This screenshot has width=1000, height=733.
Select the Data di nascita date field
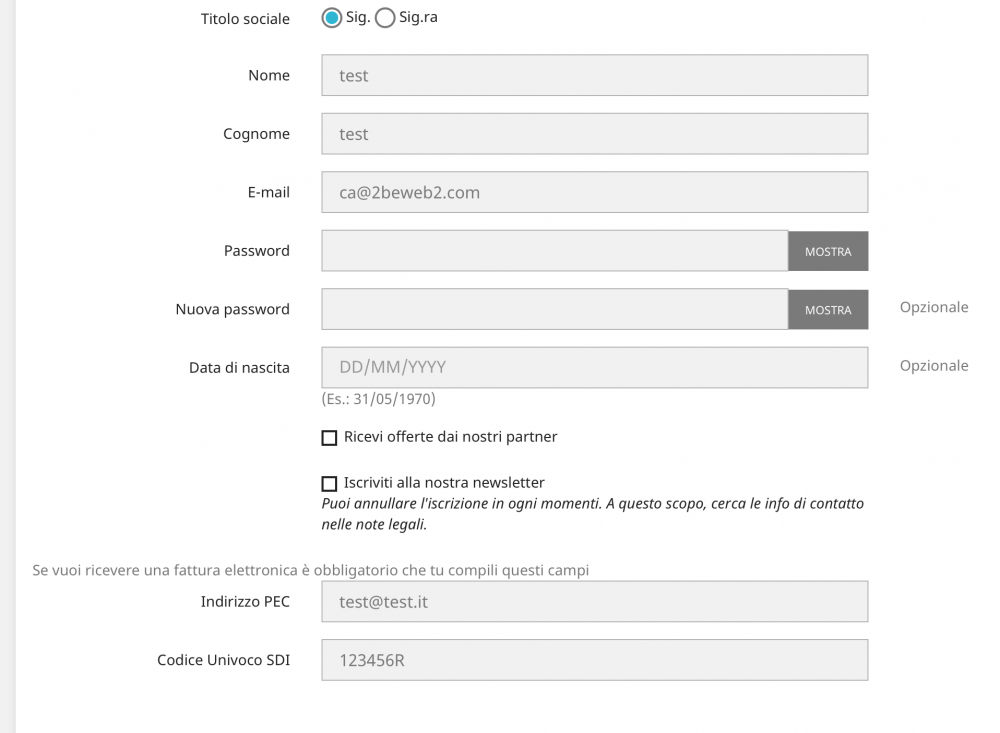[x=594, y=367]
